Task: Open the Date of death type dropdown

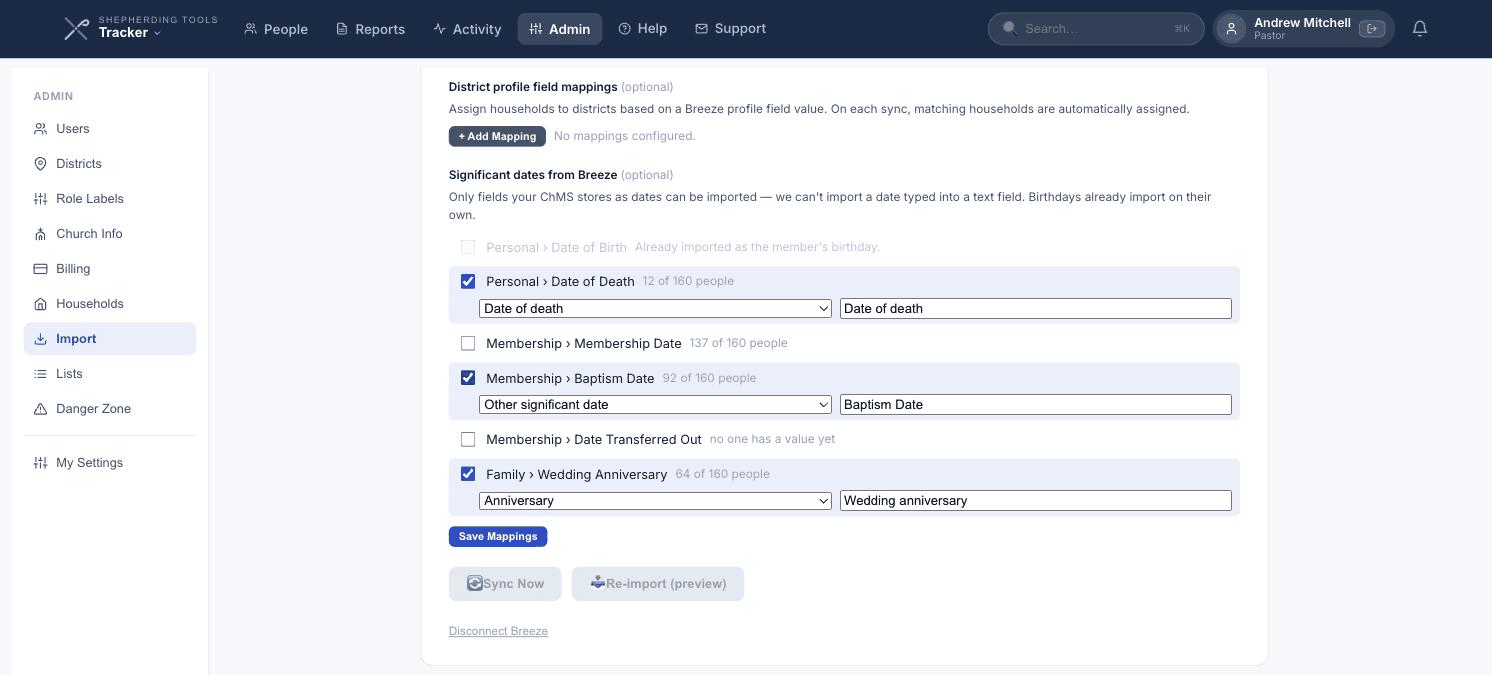Action: click(655, 308)
